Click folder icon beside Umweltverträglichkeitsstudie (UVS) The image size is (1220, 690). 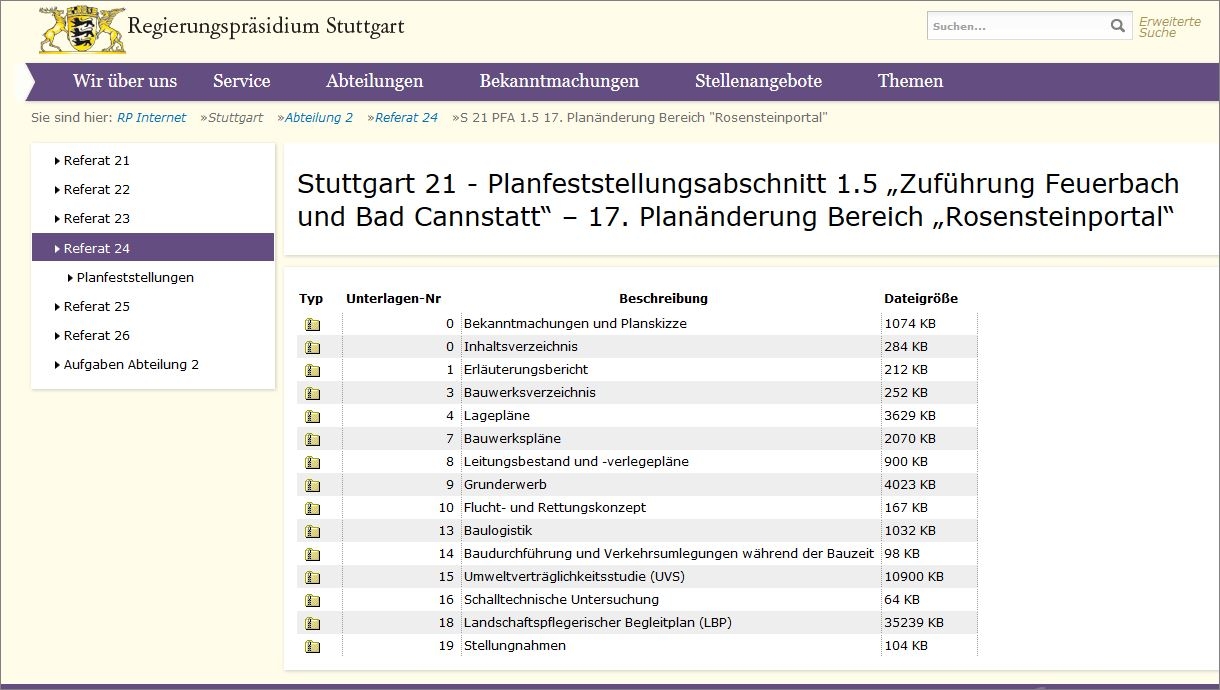312,577
